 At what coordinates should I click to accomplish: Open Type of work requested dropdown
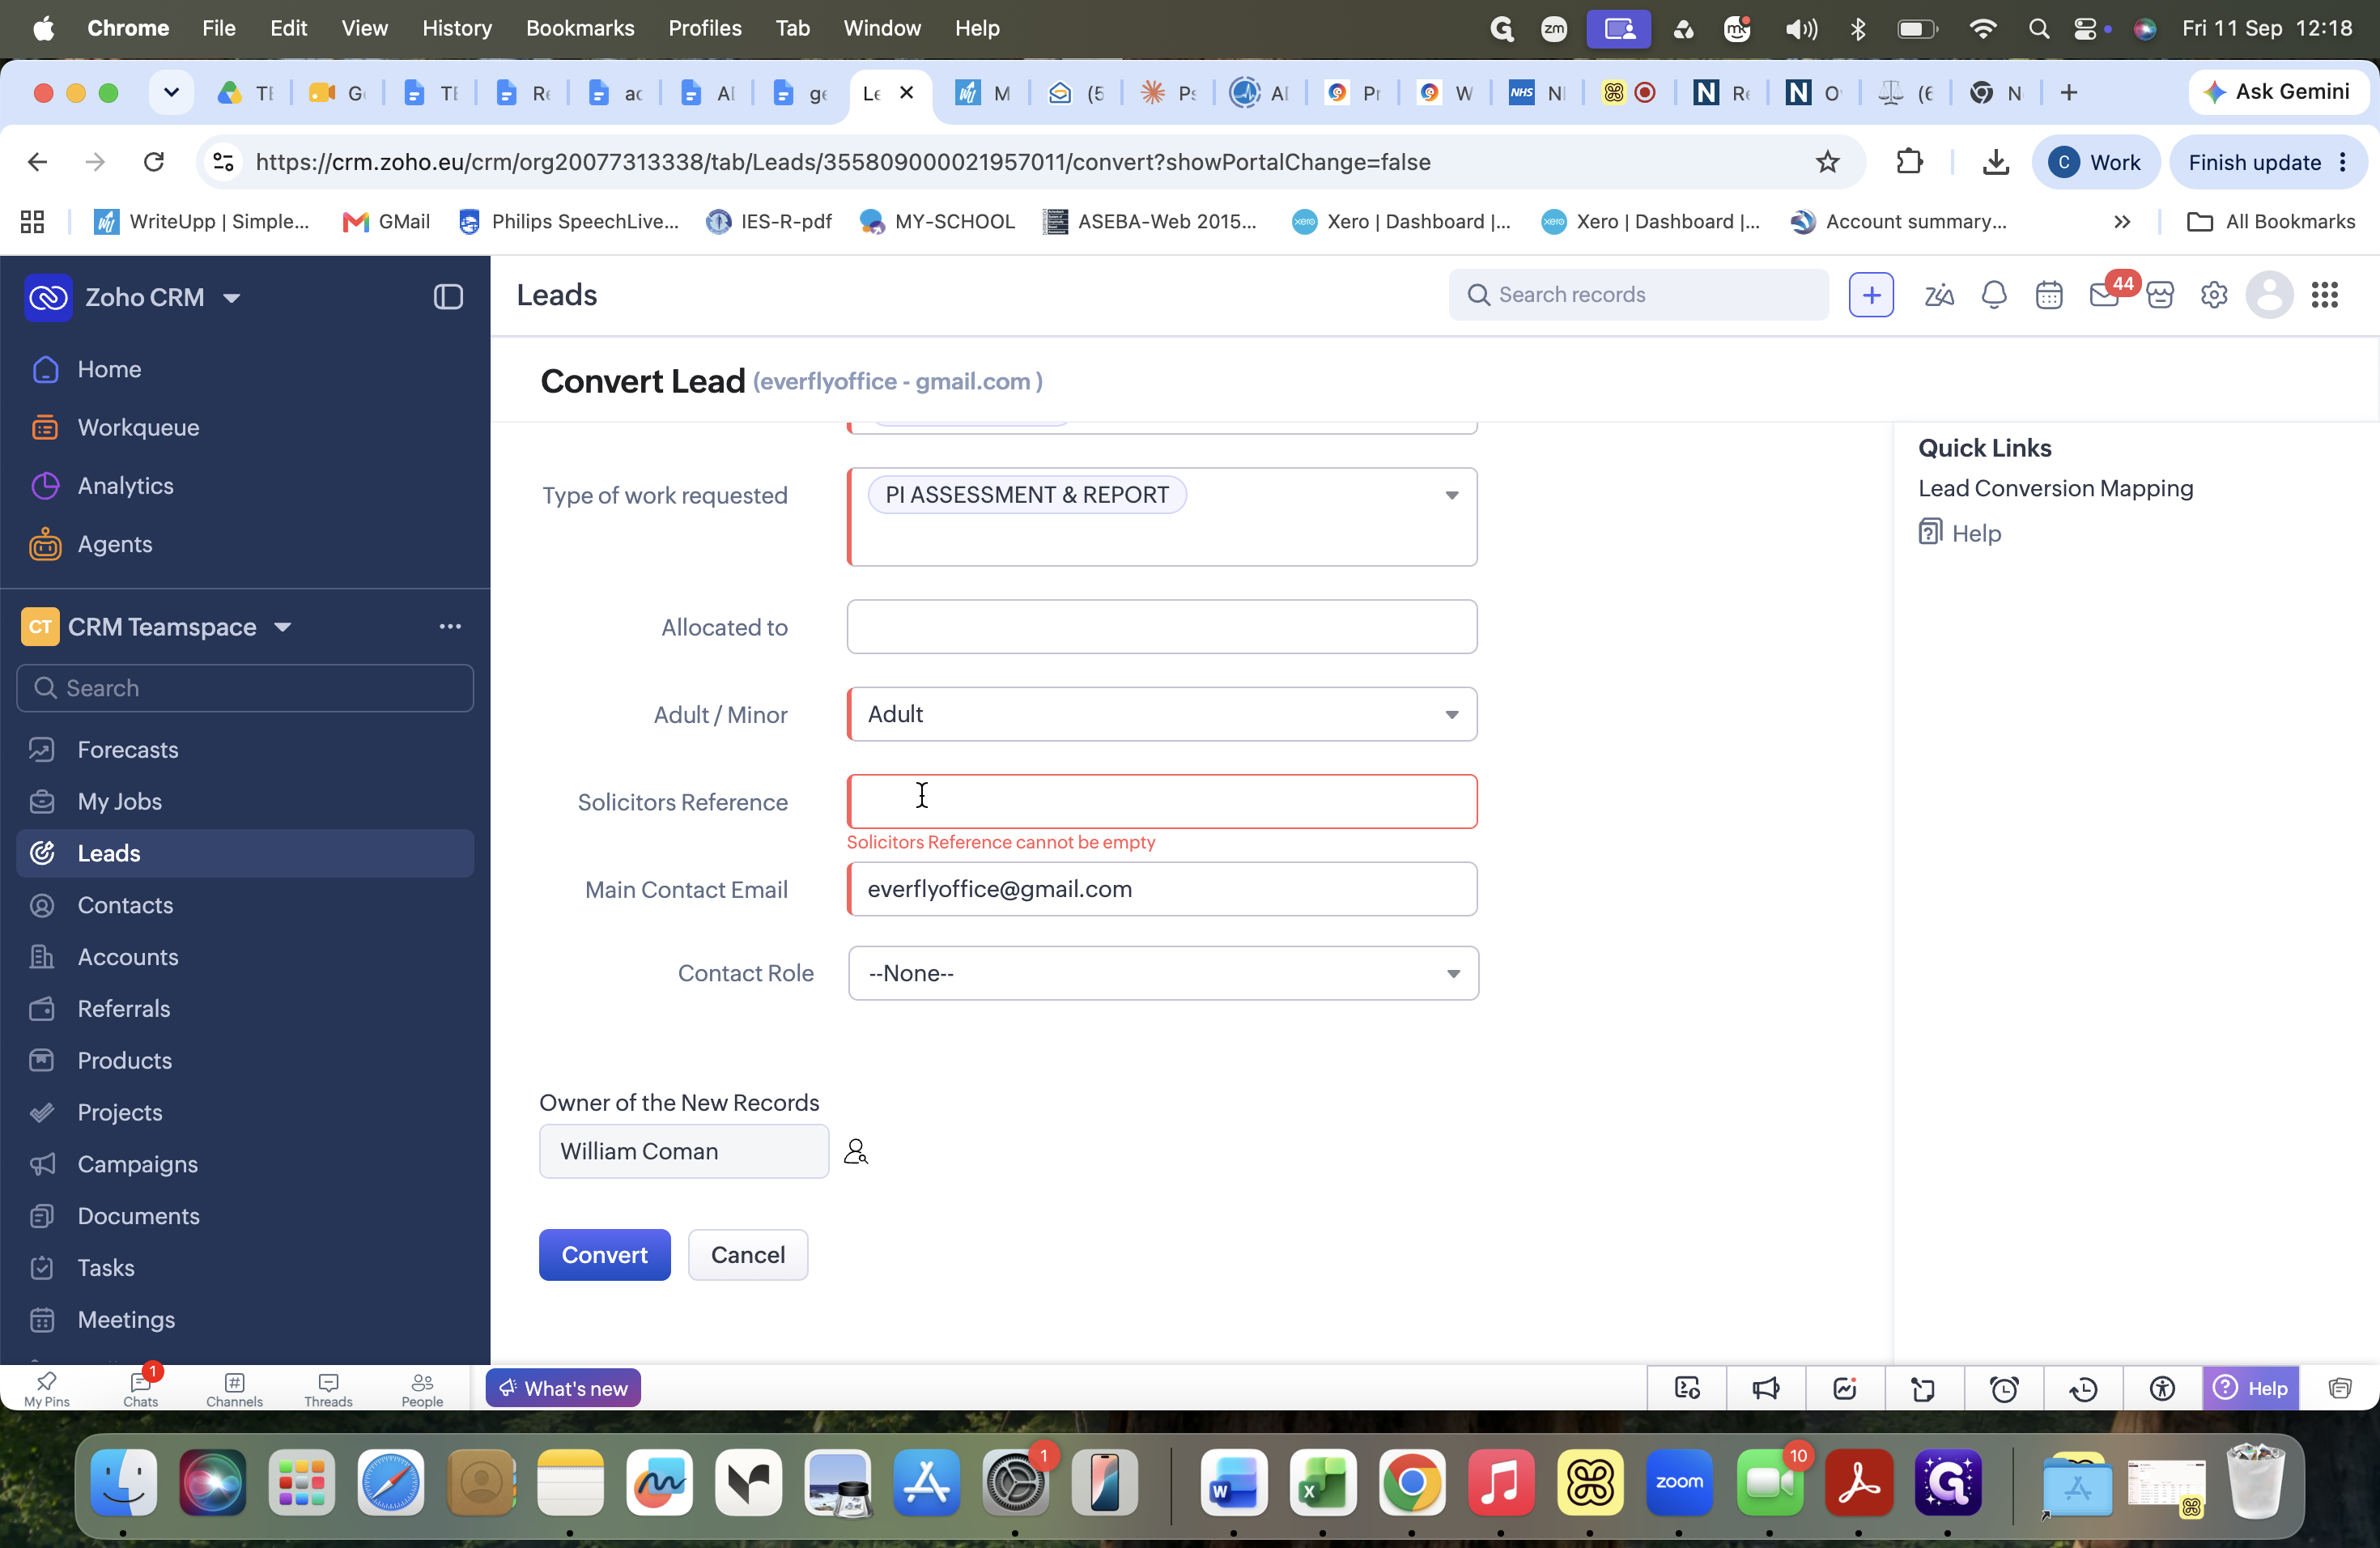[1451, 495]
